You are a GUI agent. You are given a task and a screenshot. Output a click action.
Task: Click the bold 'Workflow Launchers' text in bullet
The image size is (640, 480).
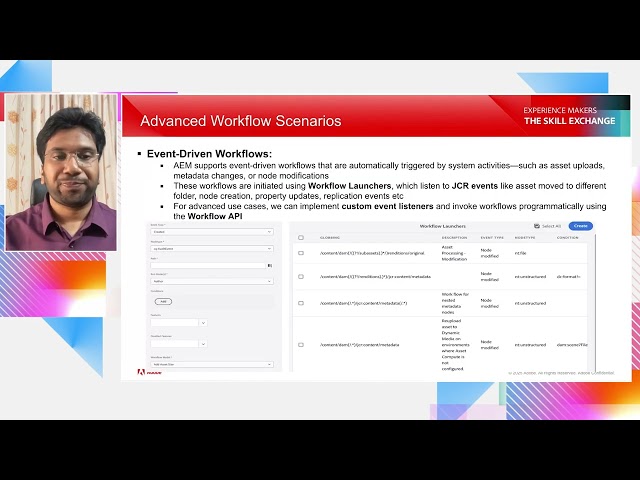coord(349,186)
